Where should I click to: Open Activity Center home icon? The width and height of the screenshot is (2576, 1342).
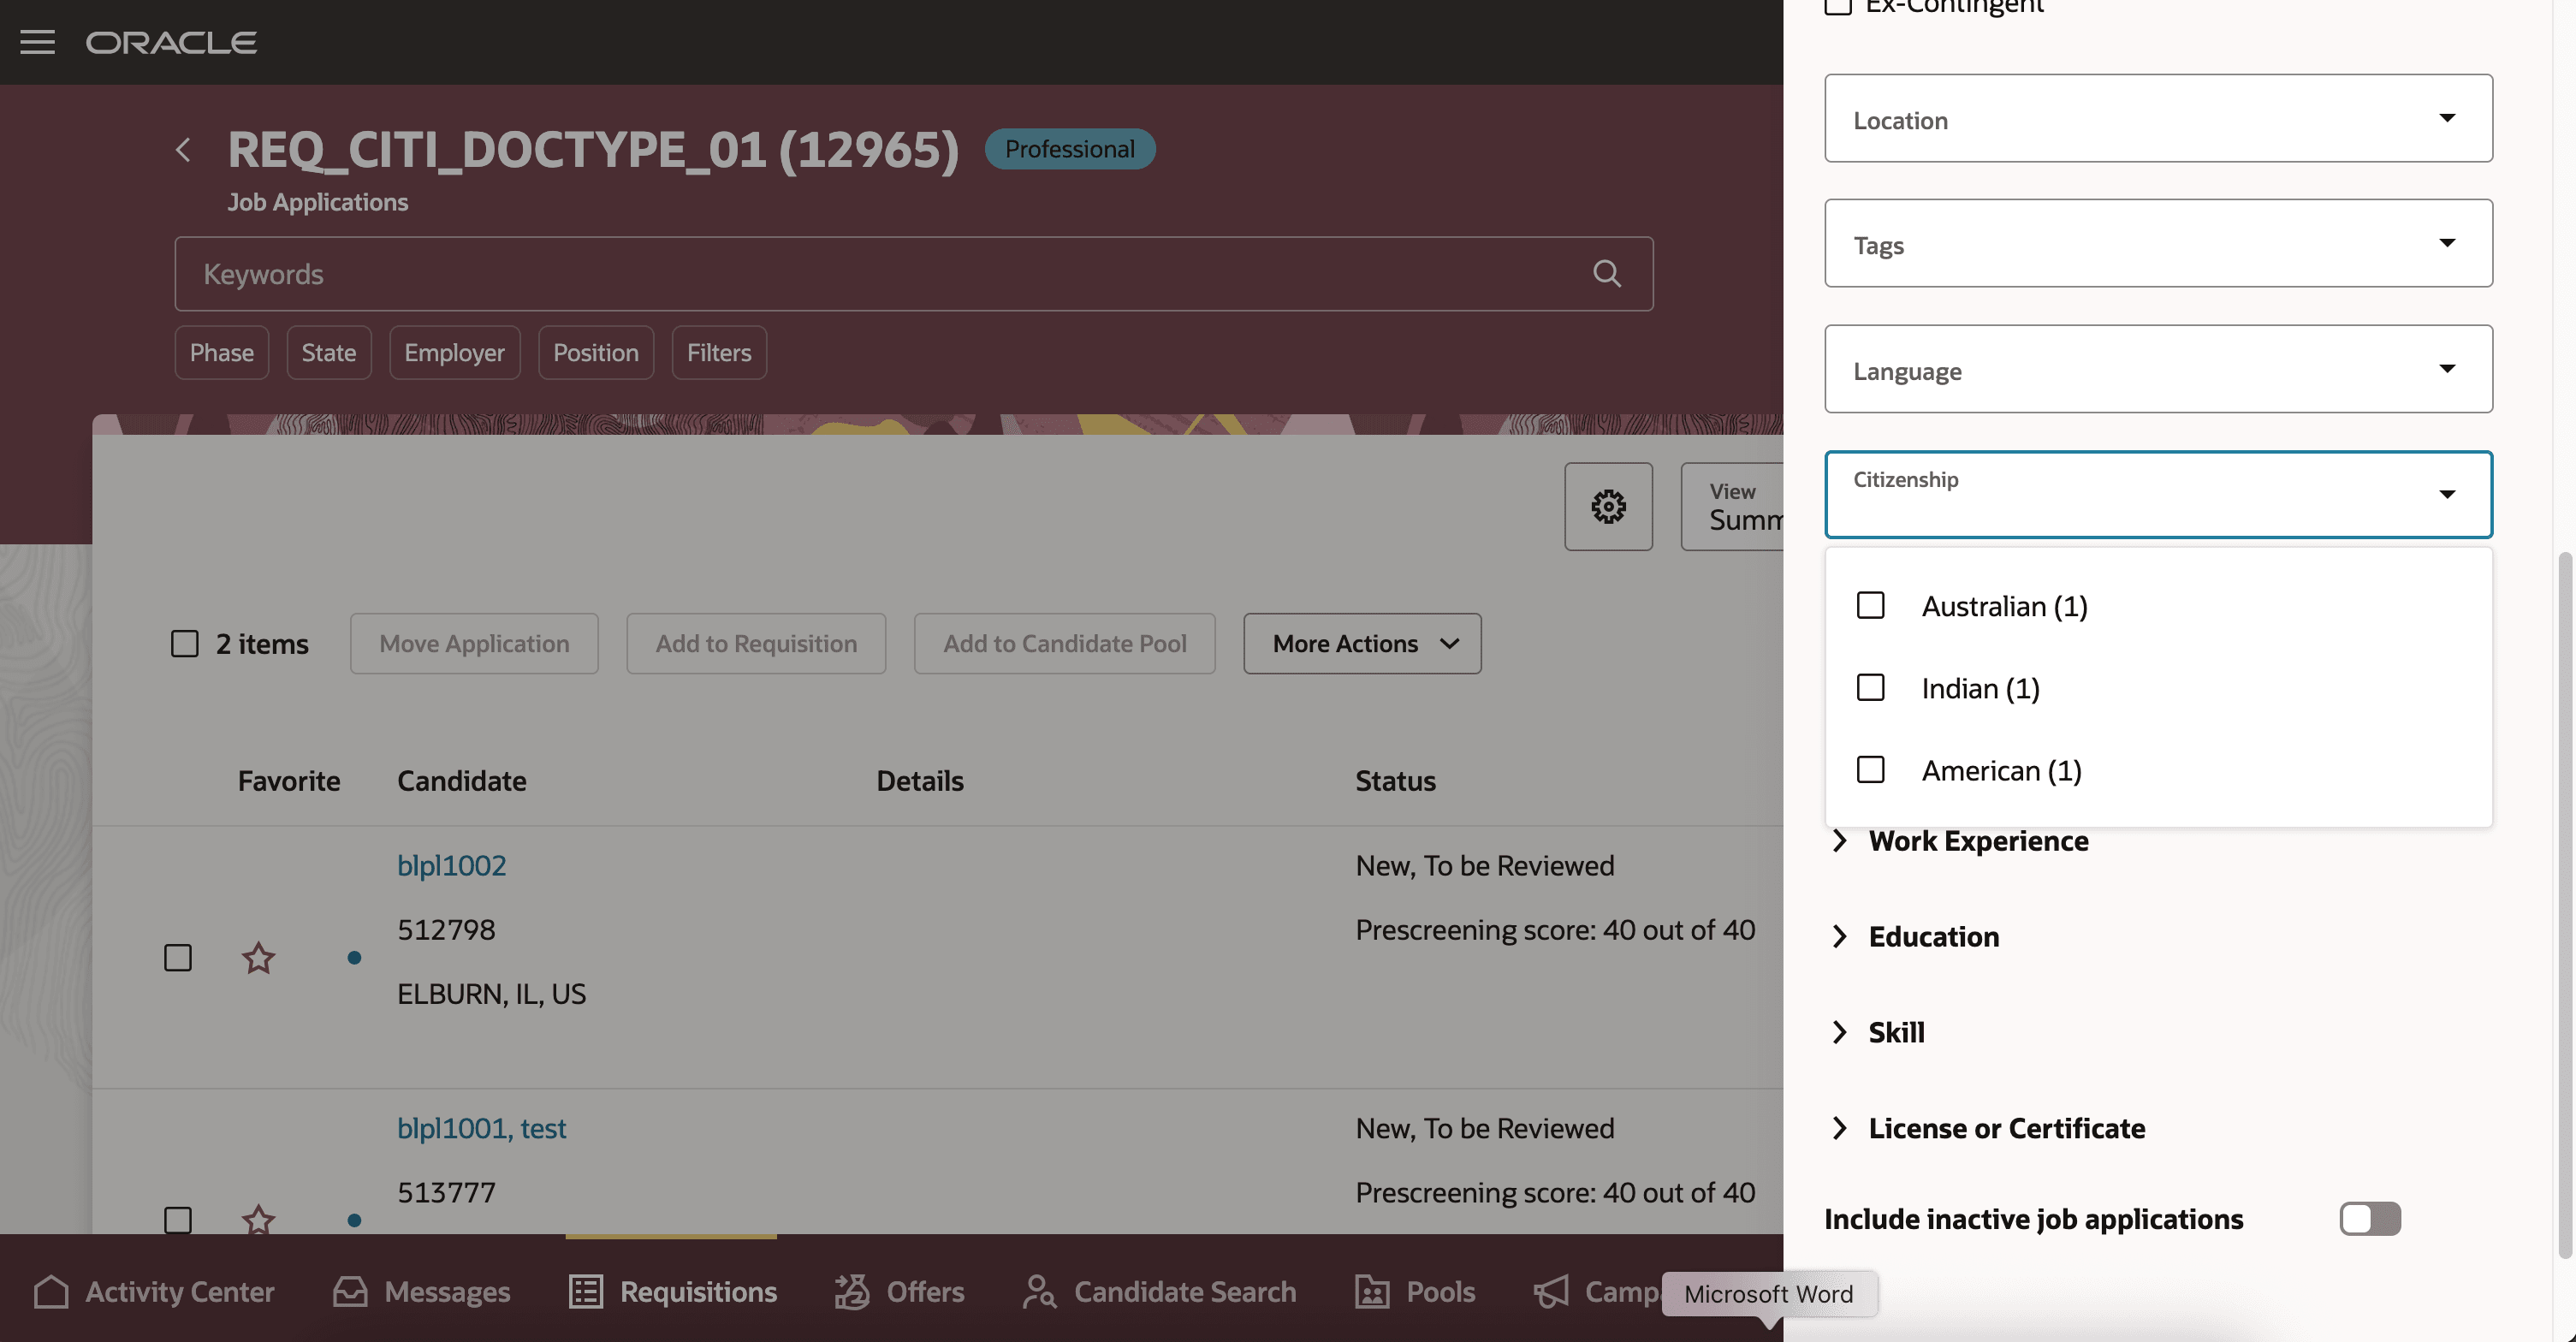click(51, 1291)
